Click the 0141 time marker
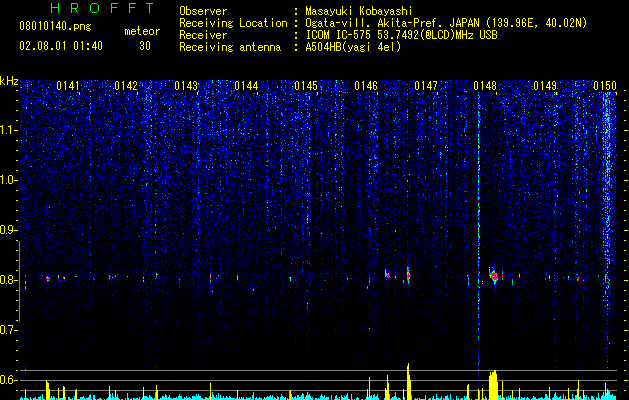 (x=68, y=86)
